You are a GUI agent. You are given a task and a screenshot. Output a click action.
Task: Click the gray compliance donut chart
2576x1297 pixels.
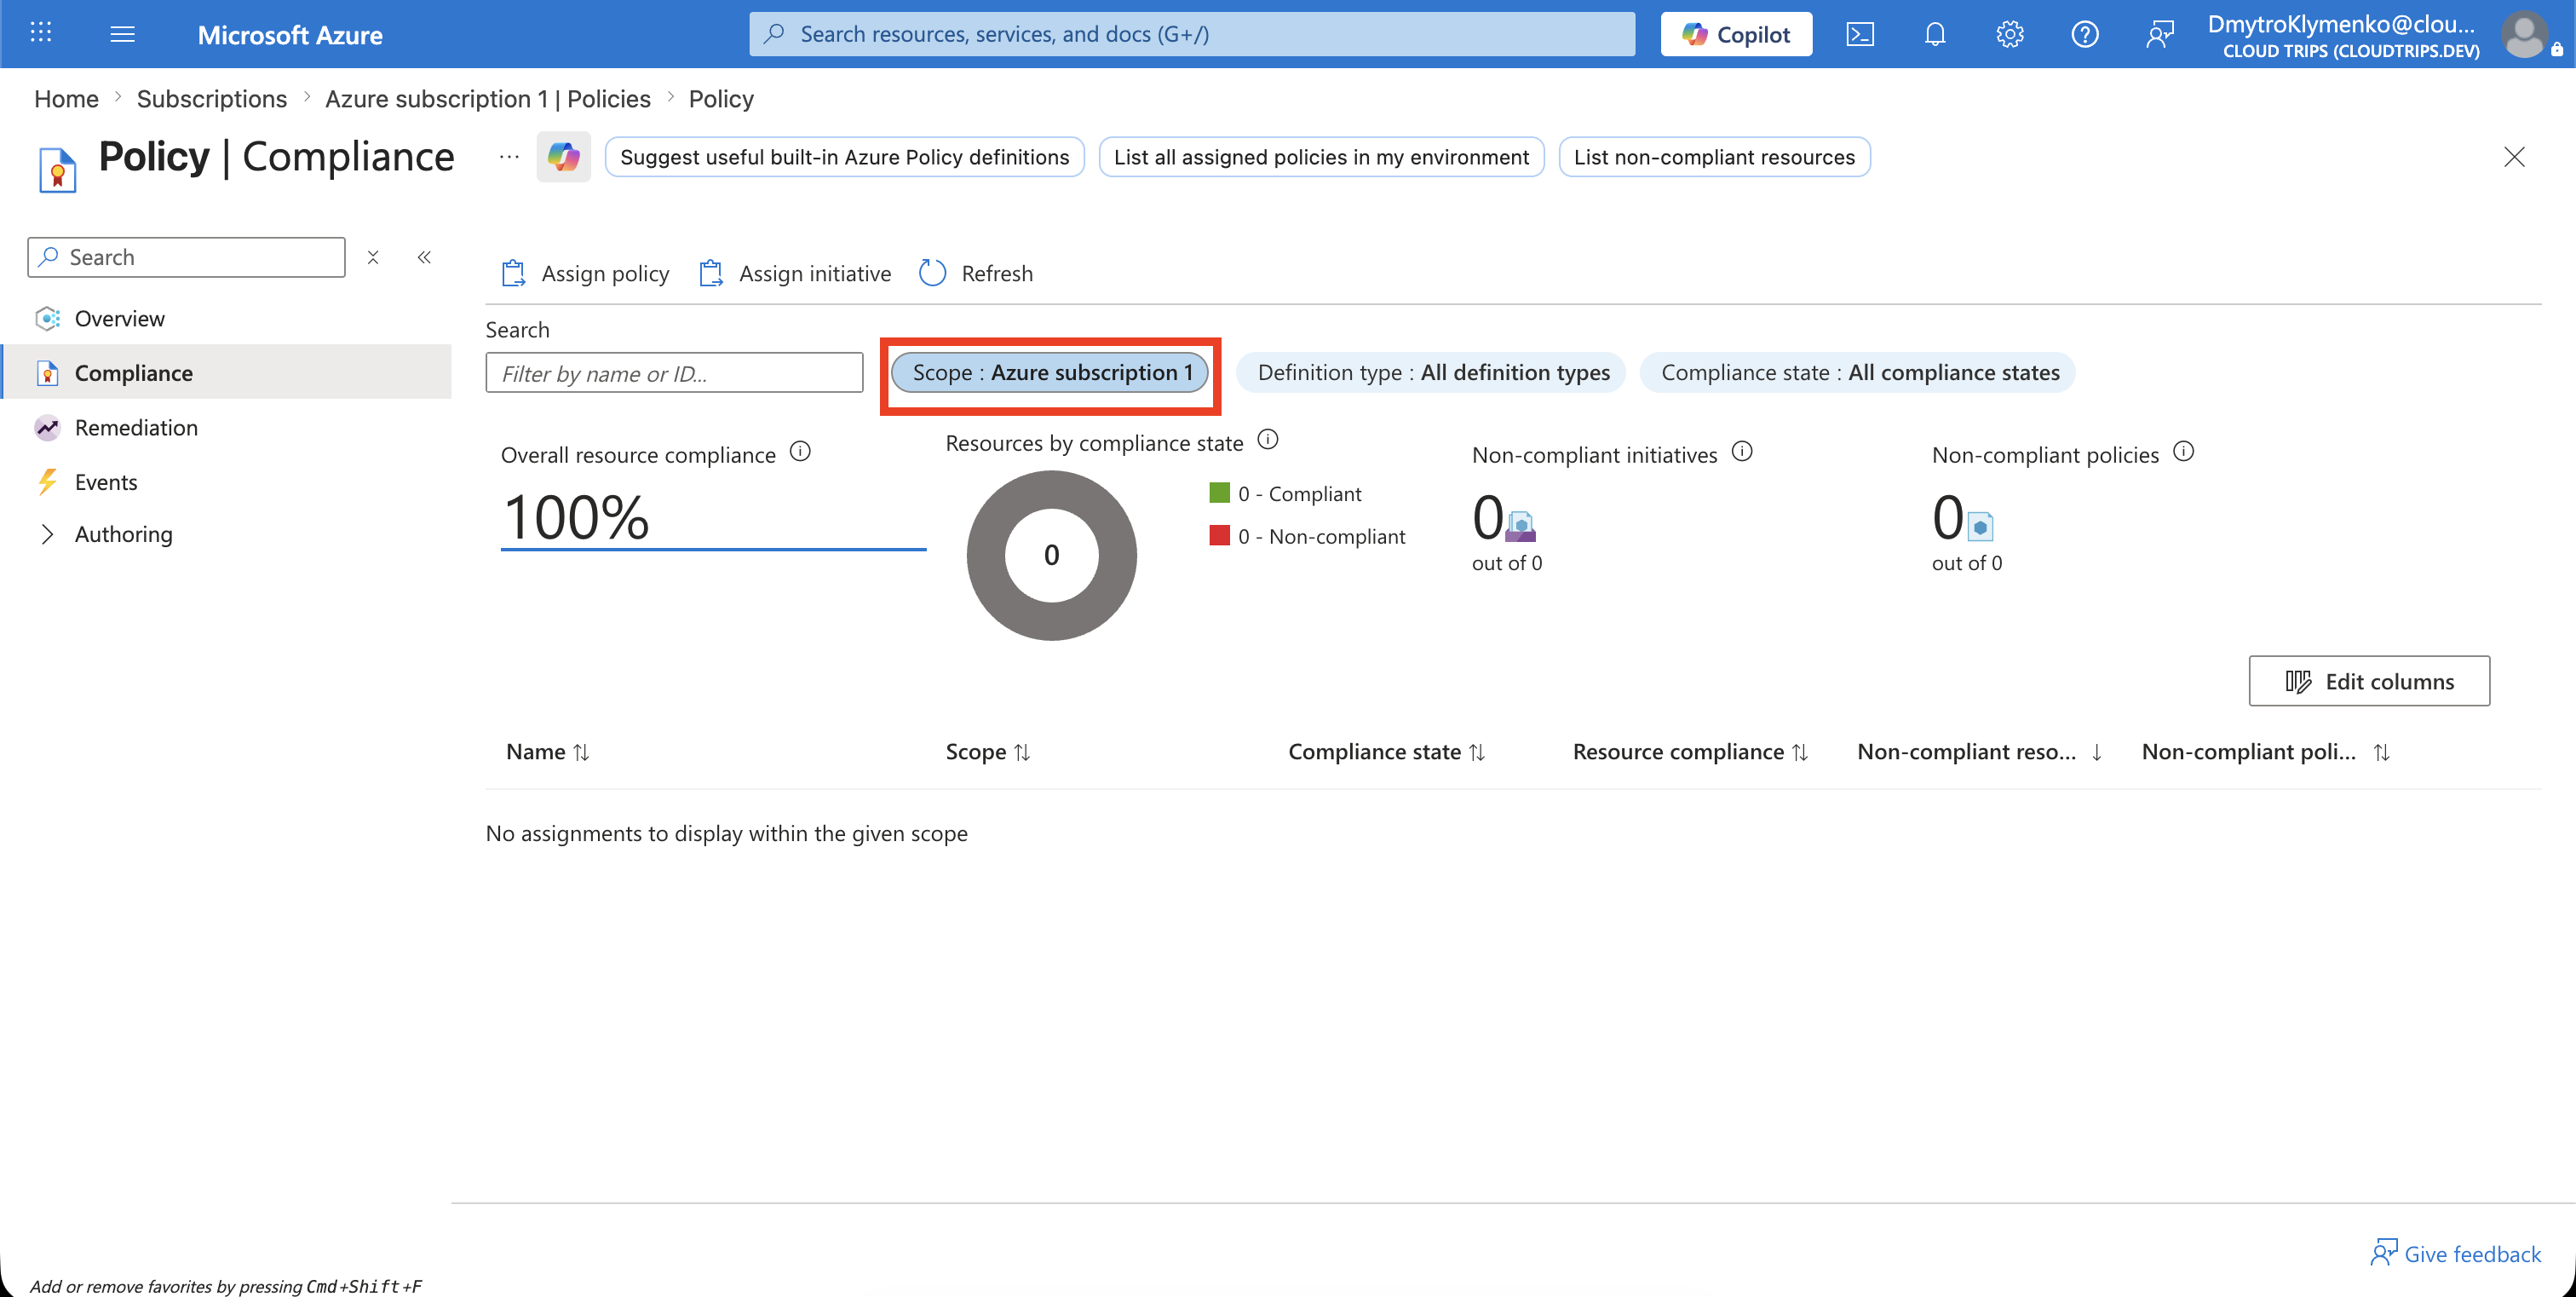(x=1051, y=555)
